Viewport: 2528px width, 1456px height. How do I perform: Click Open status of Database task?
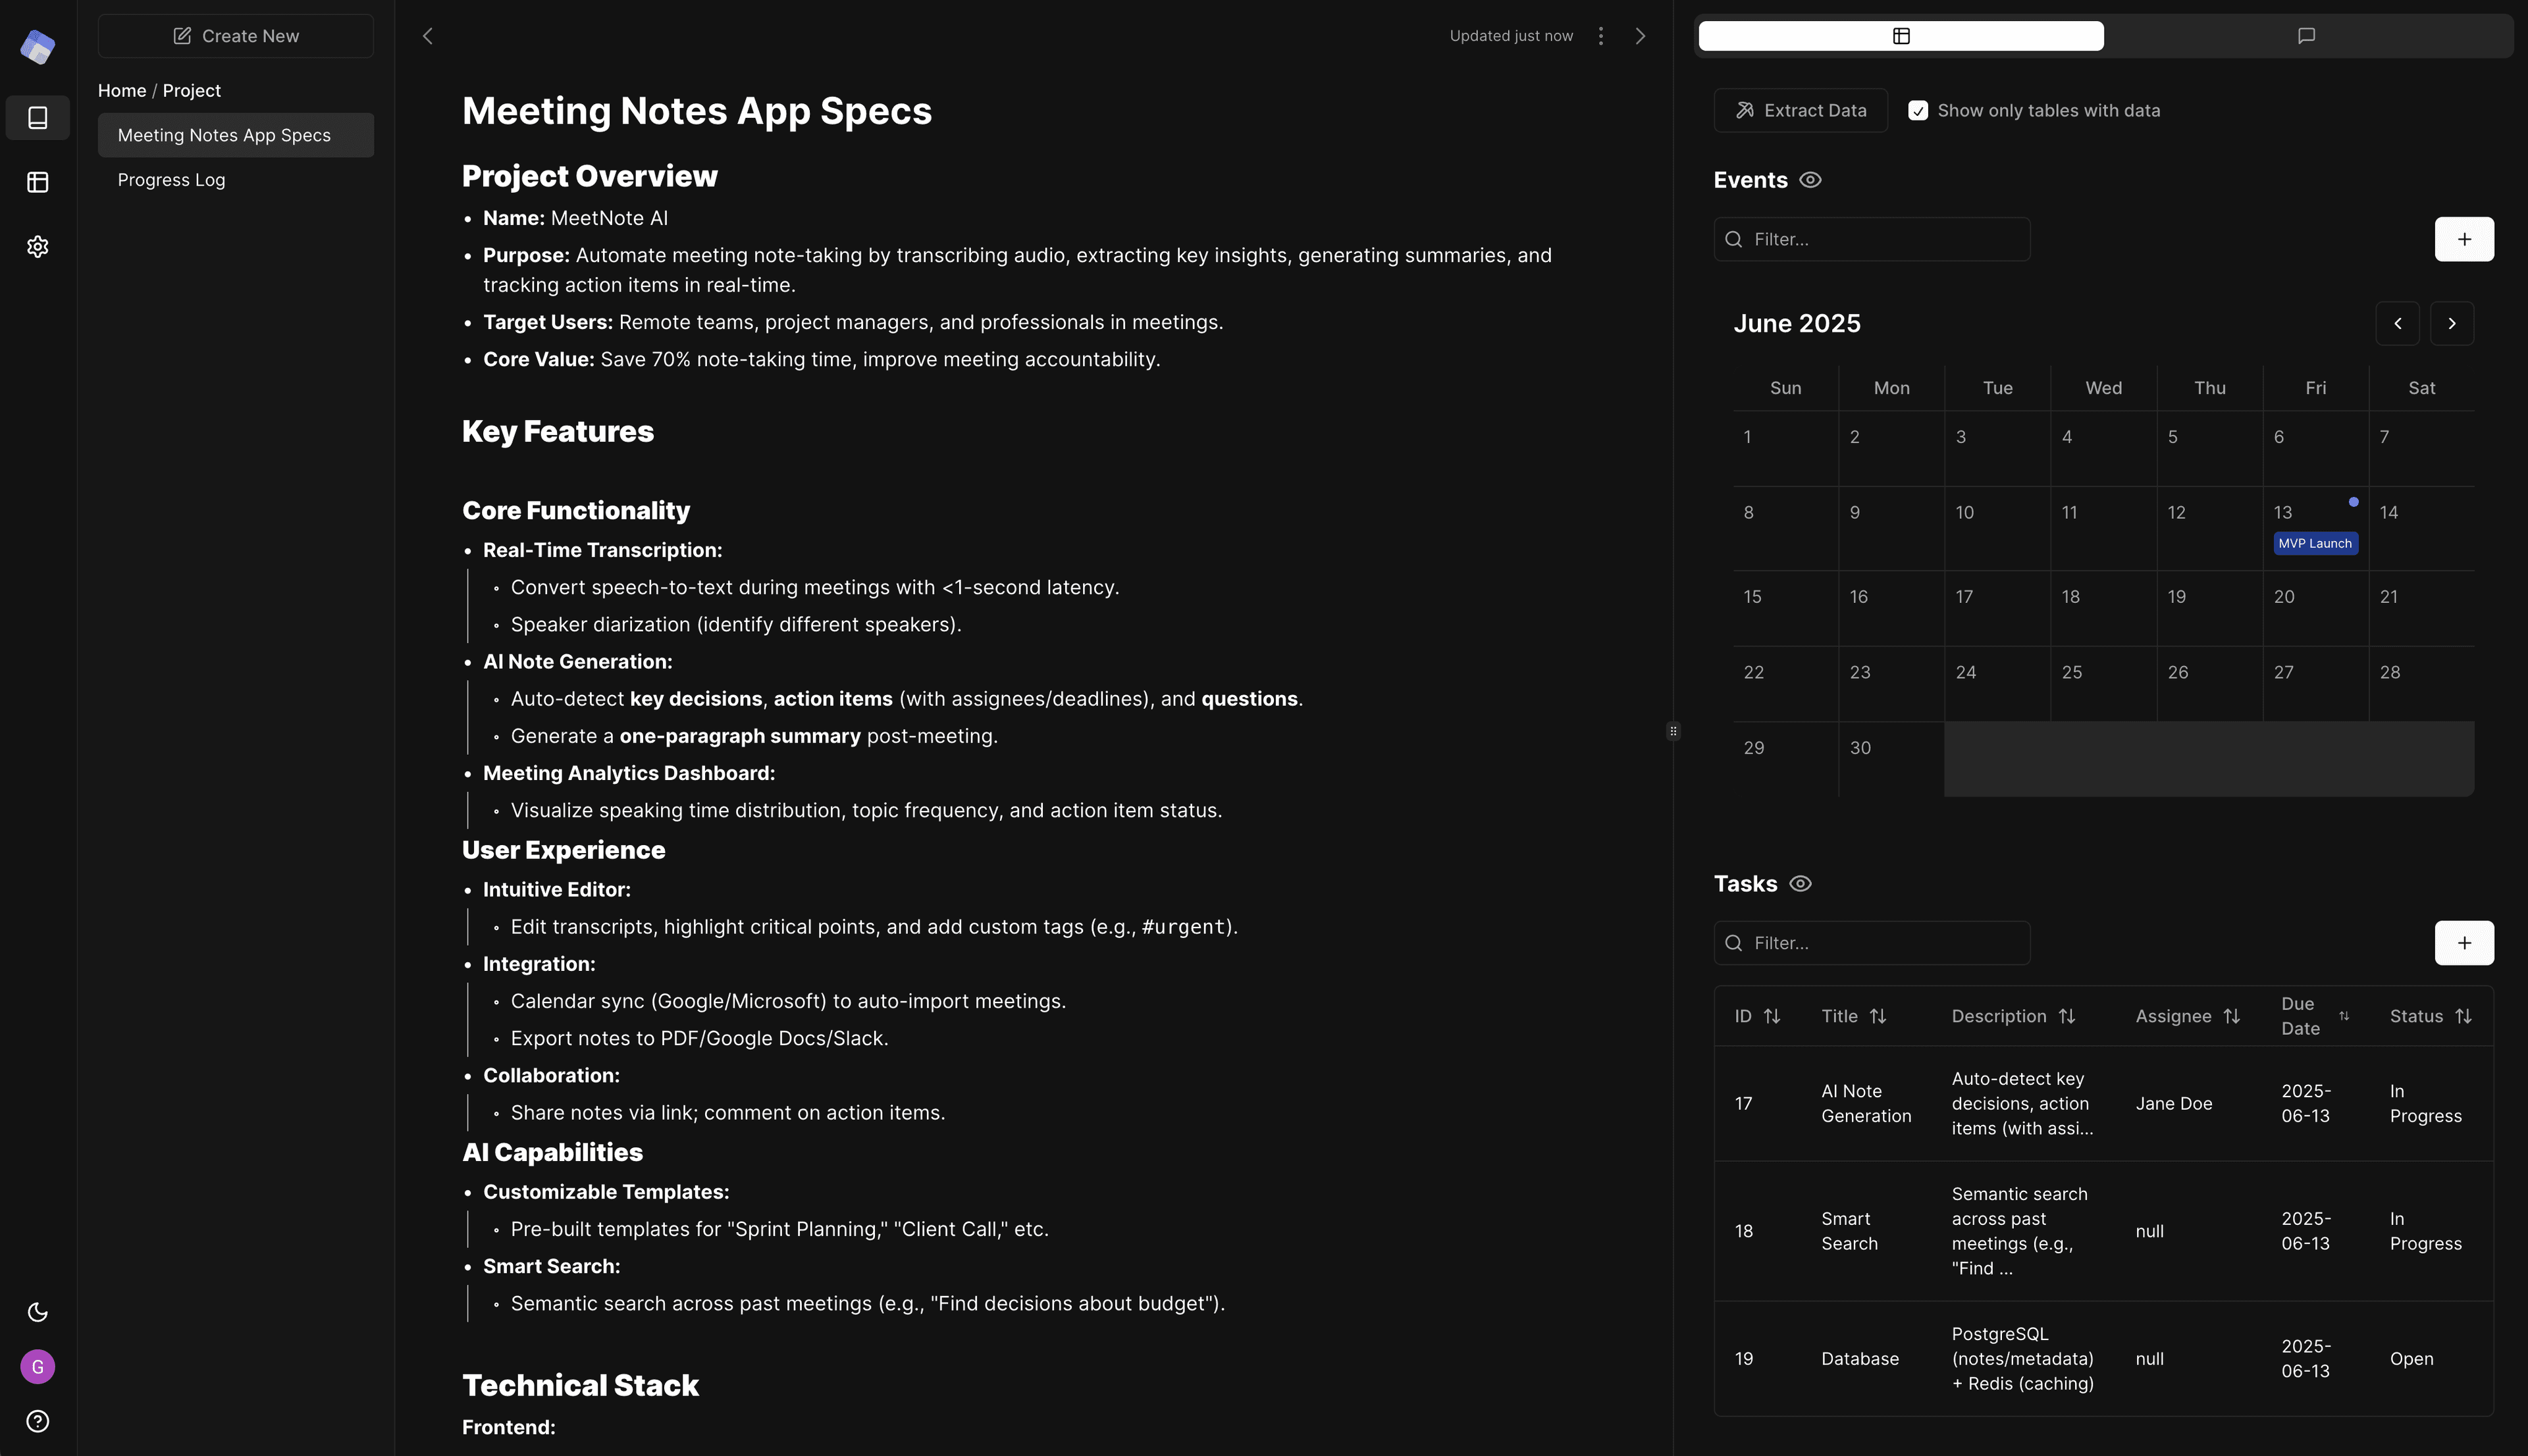coord(2411,1359)
